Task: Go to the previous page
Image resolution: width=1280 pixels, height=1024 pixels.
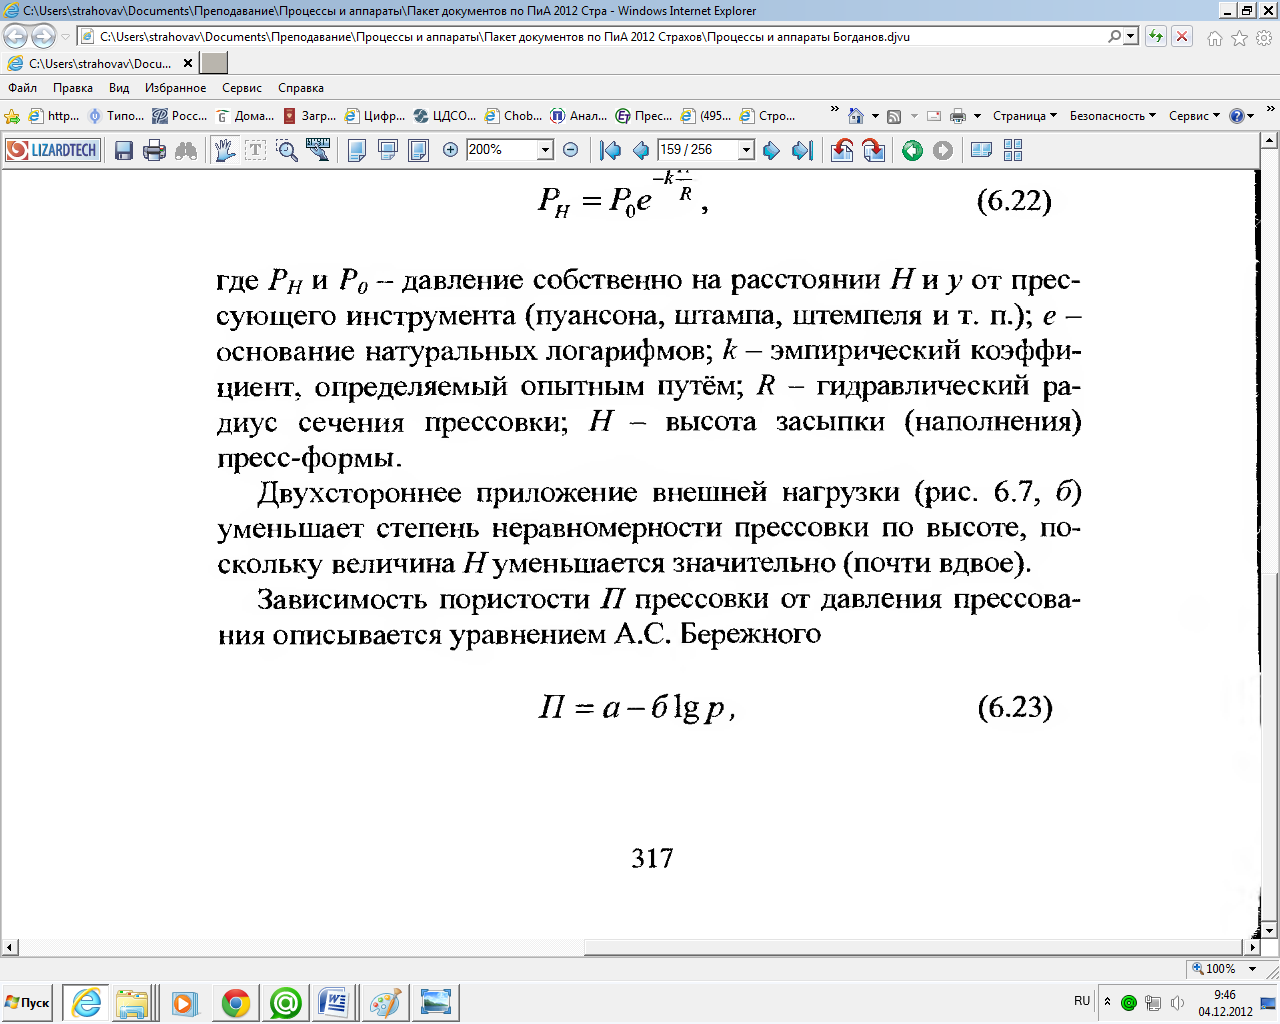Action: coord(641,150)
